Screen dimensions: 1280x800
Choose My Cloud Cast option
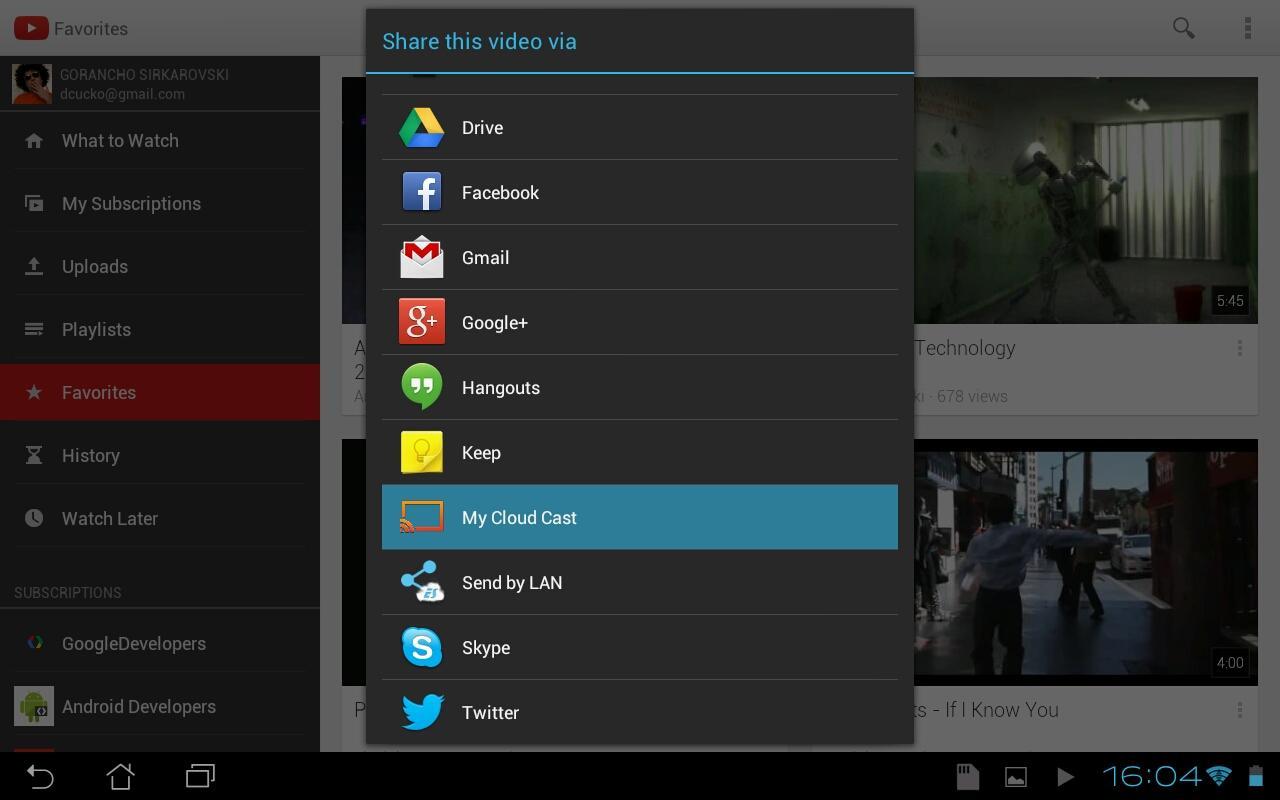(x=640, y=517)
